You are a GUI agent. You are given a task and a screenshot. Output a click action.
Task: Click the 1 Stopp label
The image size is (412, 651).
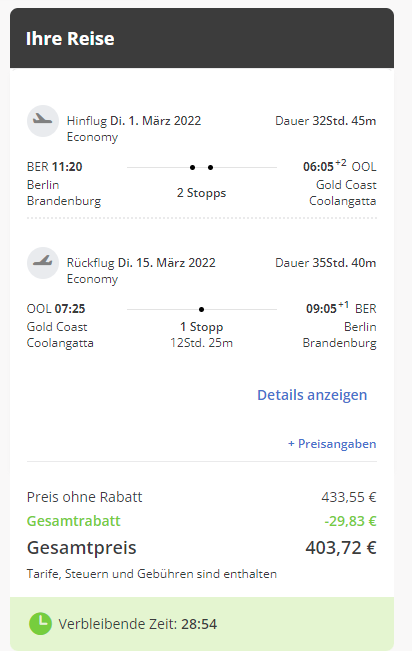(201, 327)
